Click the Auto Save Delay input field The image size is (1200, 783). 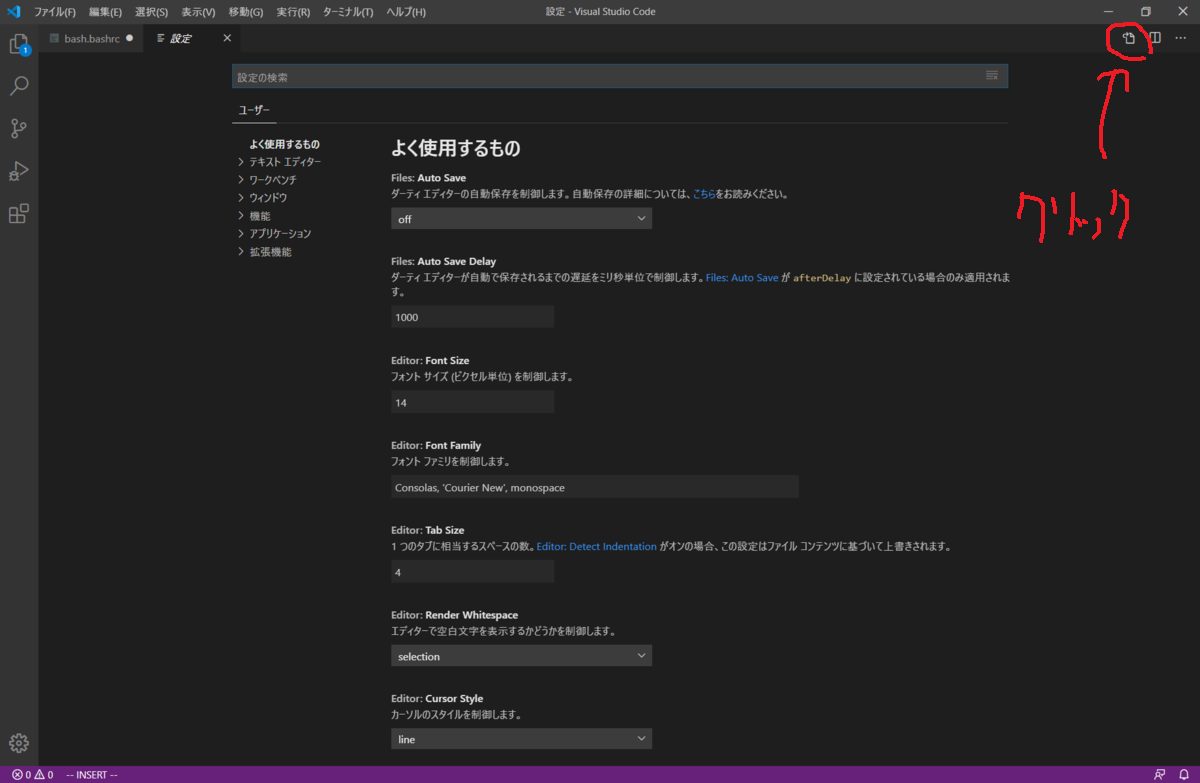tap(472, 317)
